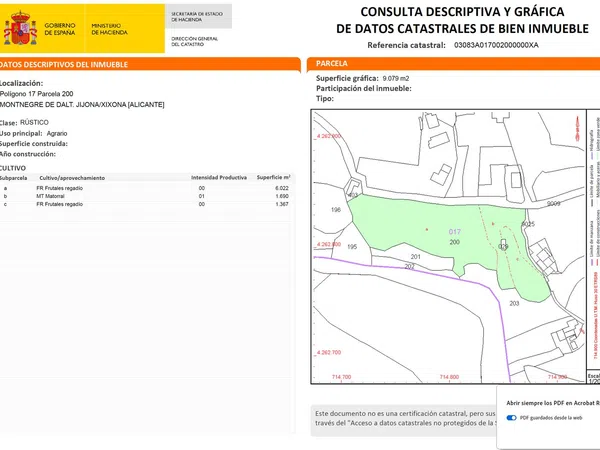Click 'DIRECCIÓN GENERAL DEL CATASTRO' label
Image resolution: width=600 pixels, height=450 pixels.
194,41
